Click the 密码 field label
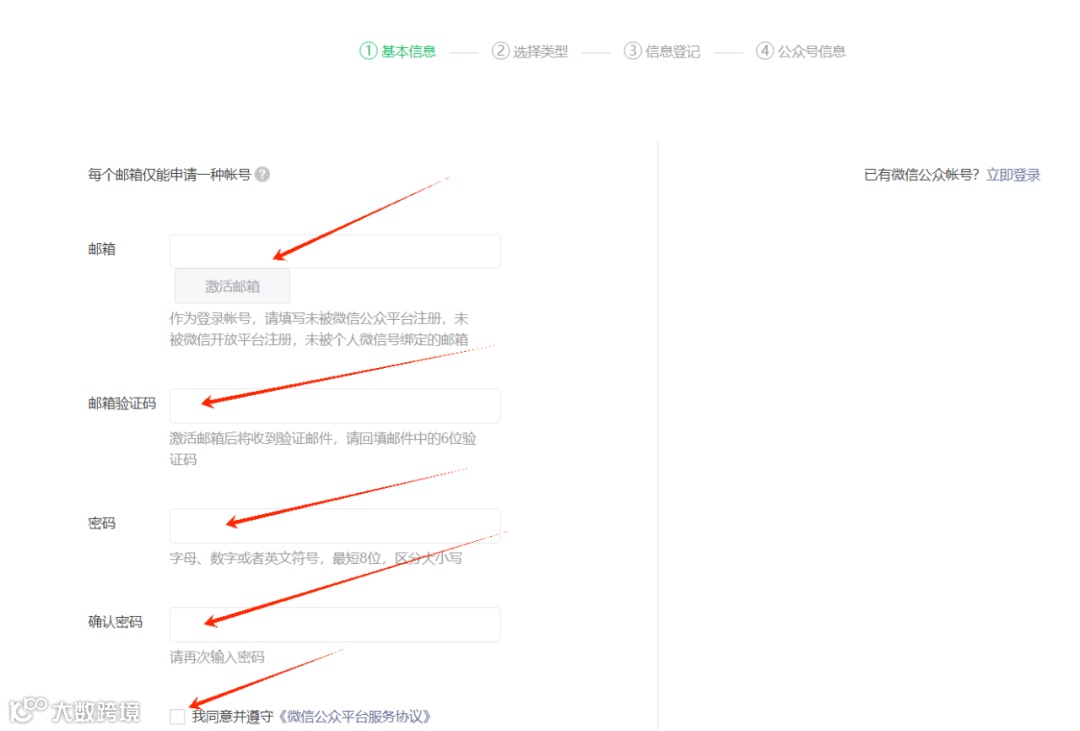The image size is (1080, 731). pyautogui.click(x=101, y=524)
